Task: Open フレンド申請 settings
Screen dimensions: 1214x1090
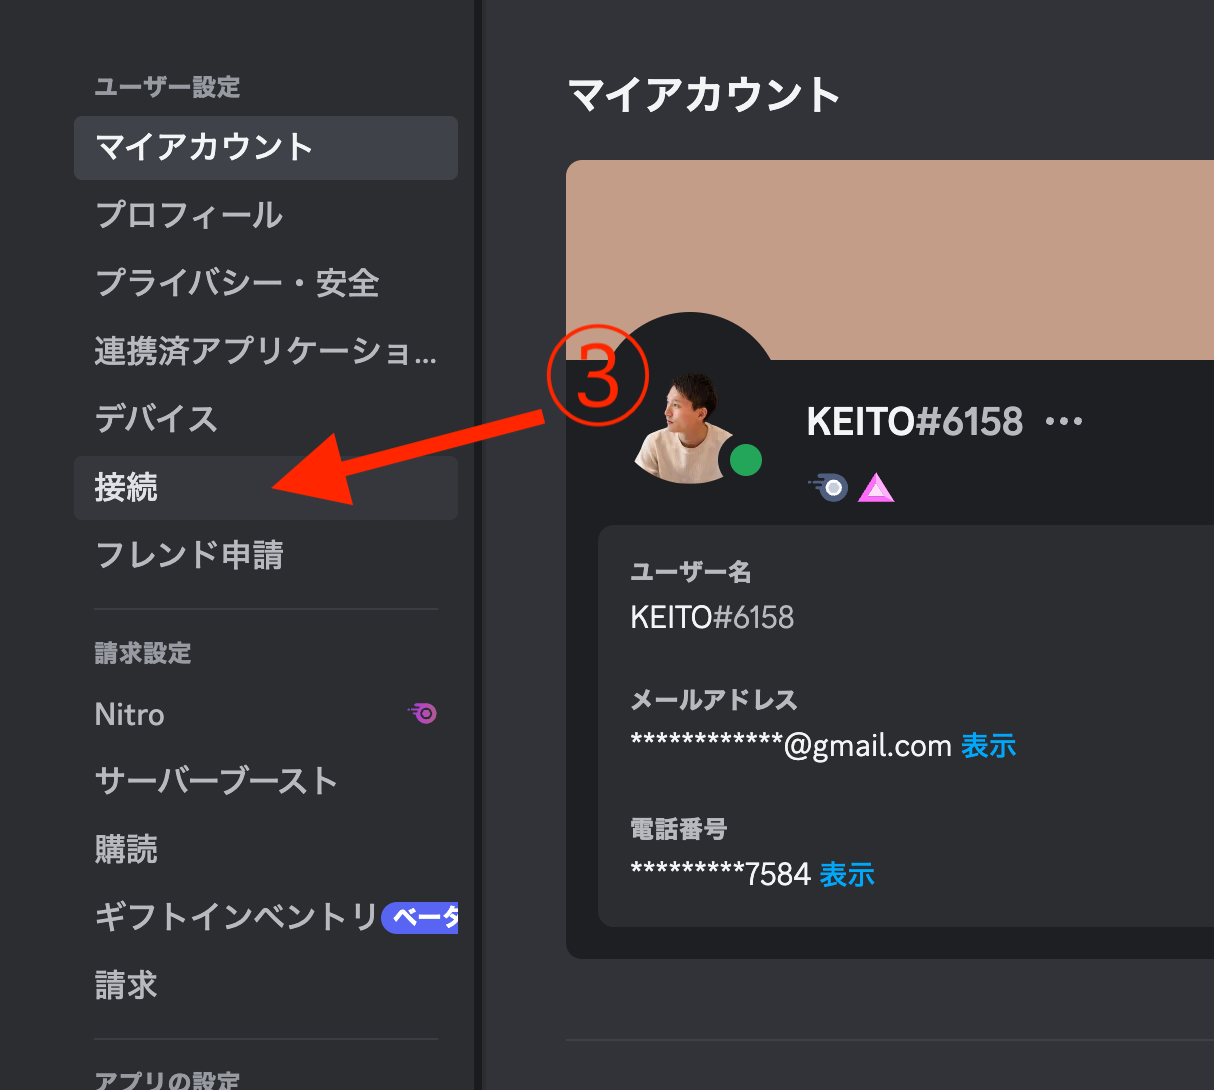Action: [x=265, y=555]
